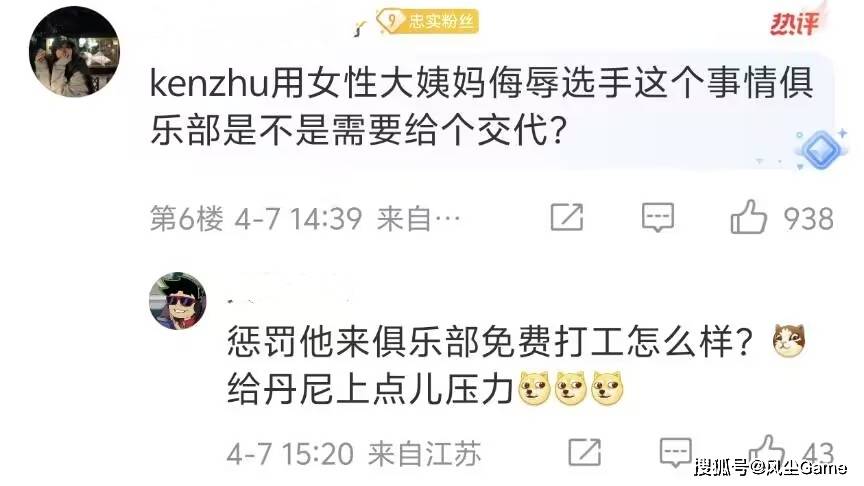Screen dimensions: 864x486
Task: Click the last doge emoji in the reply
Action: [607, 388]
